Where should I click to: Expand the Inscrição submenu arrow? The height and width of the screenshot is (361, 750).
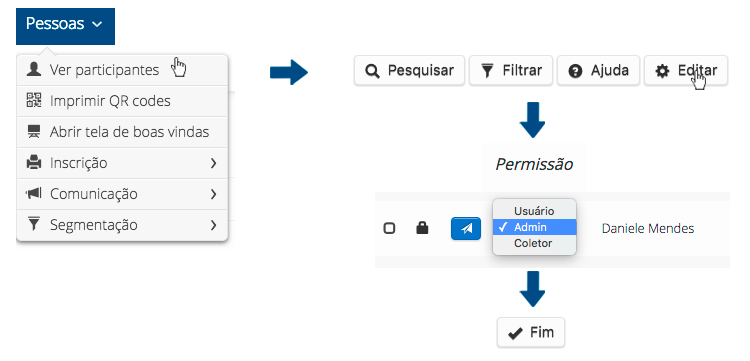pyautogui.click(x=213, y=163)
